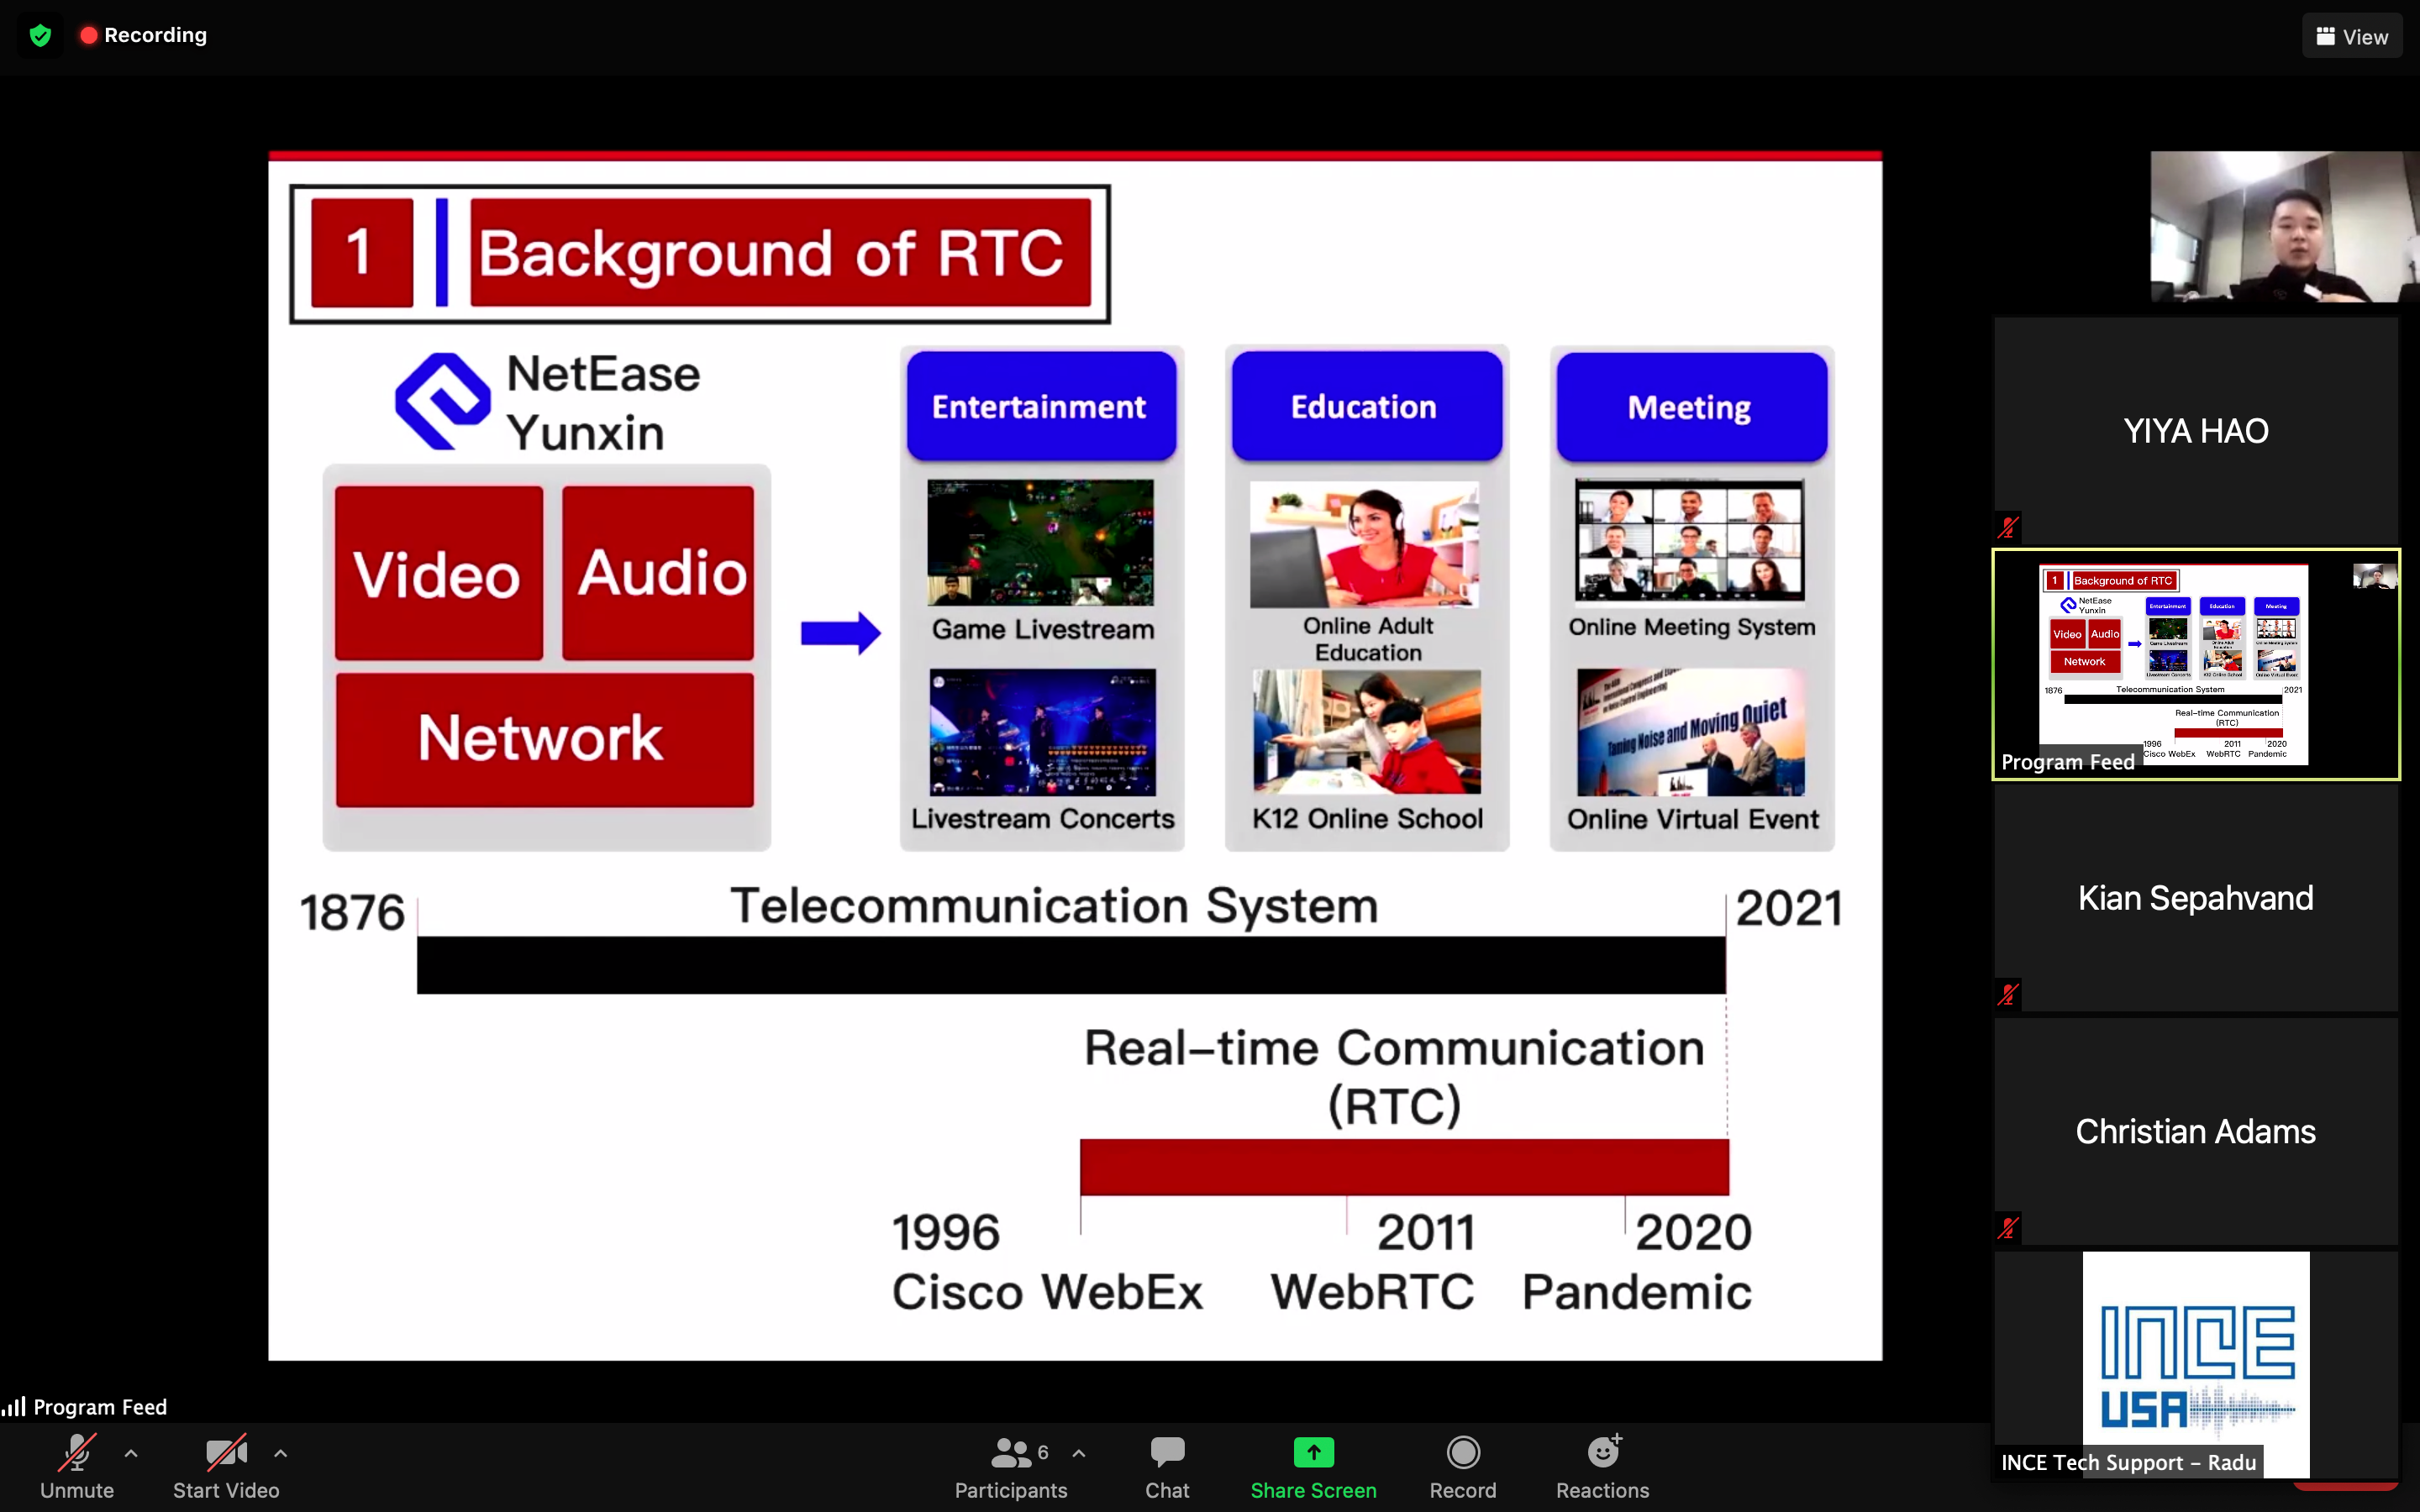Start Video with the camera icon
This screenshot has width=2420, height=1512.
(226, 1466)
